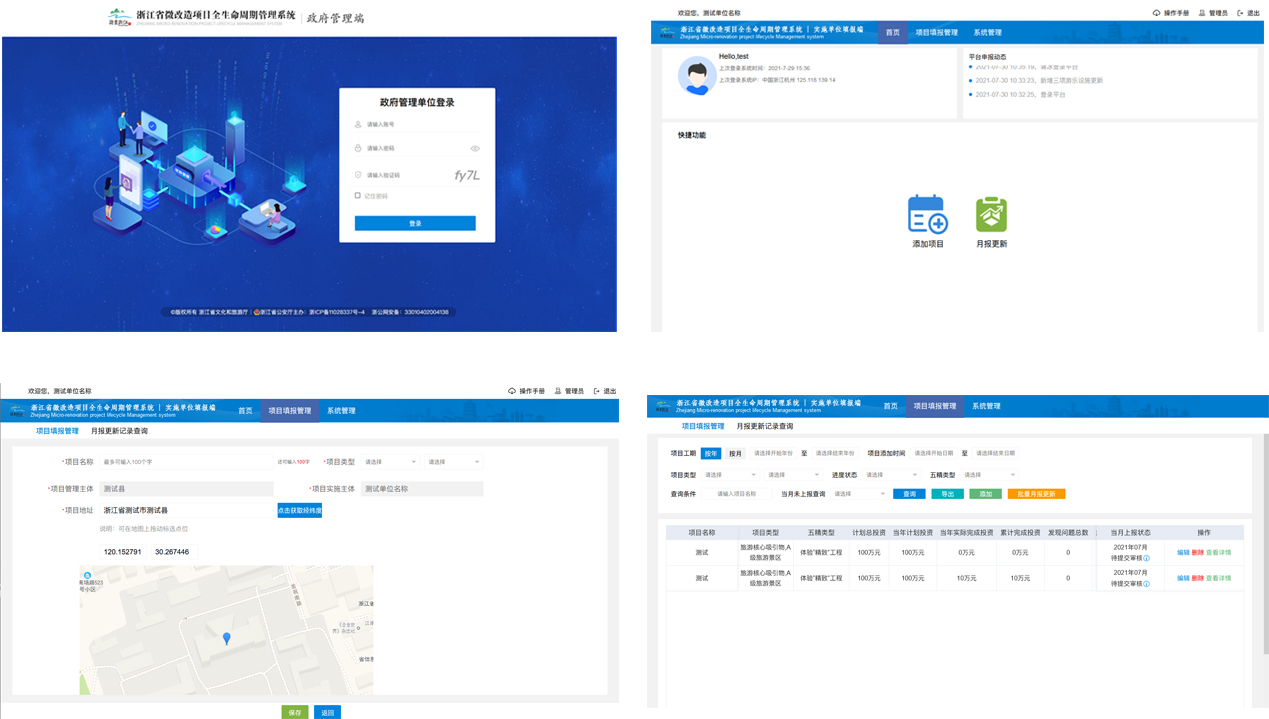Click the blue 登录 button
1269x719 pixels.
pyautogui.click(x=415, y=224)
